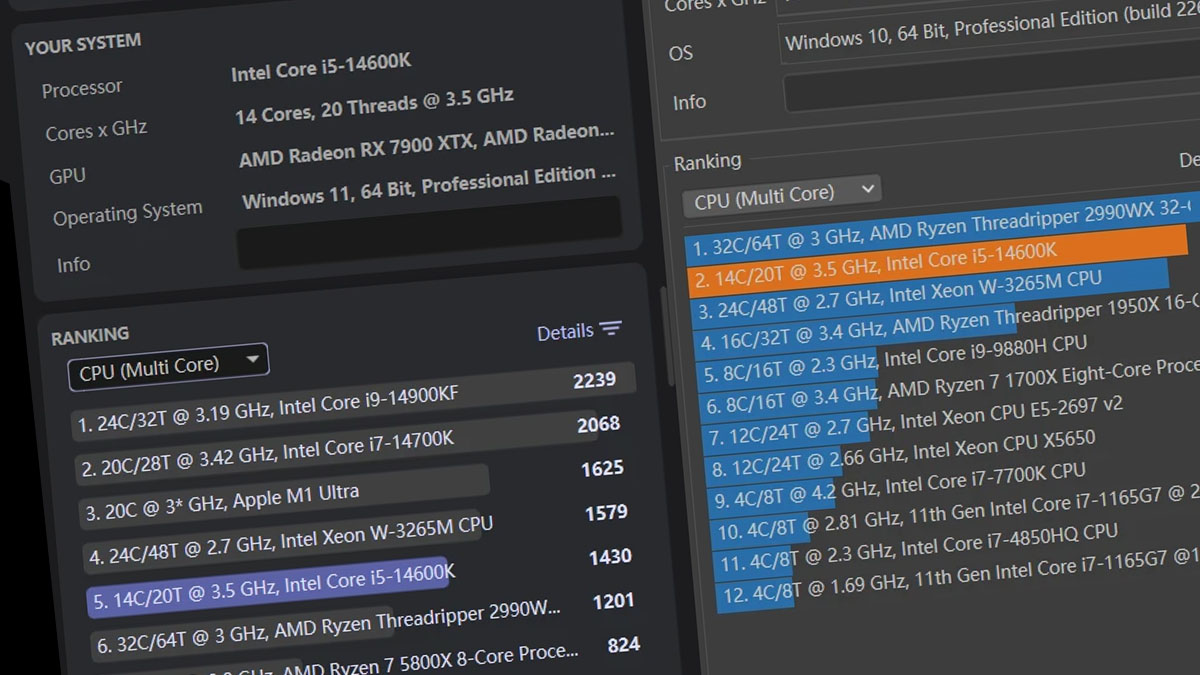
Task: Open CPU (Multi Core) dropdown in right window
Action: [x=782, y=194]
